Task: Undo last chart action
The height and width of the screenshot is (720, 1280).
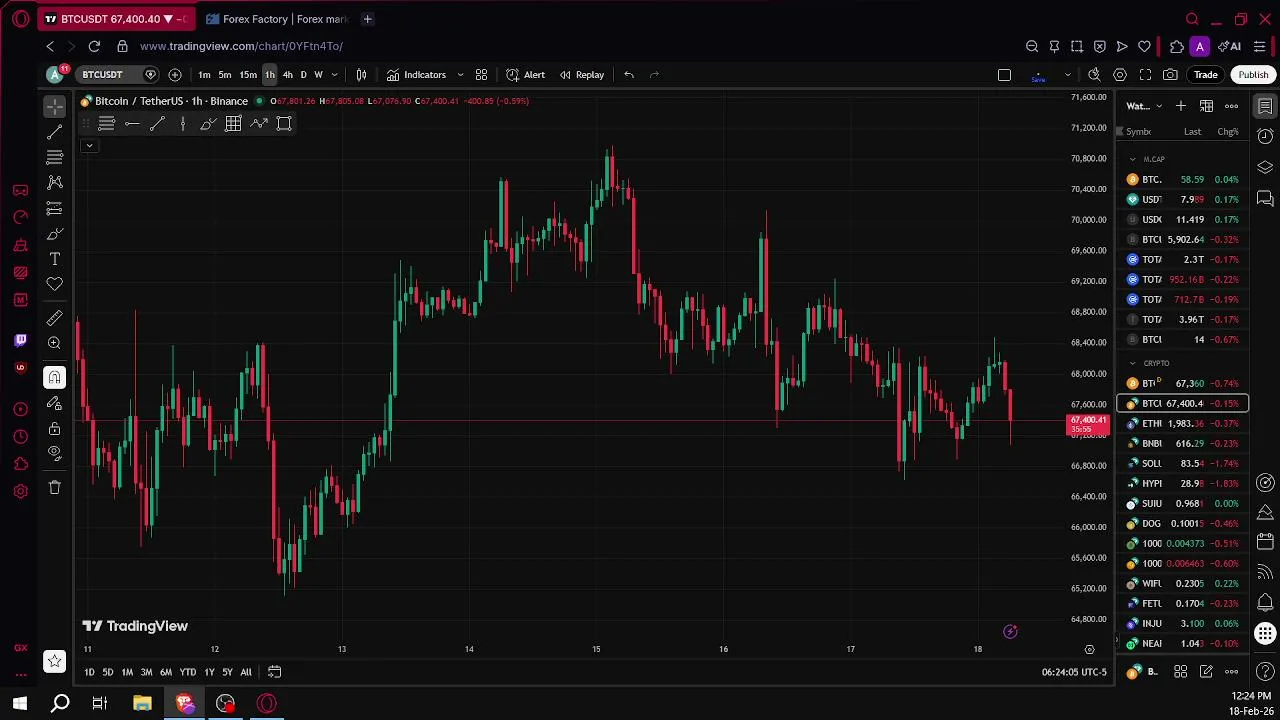Action: tap(629, 75)
